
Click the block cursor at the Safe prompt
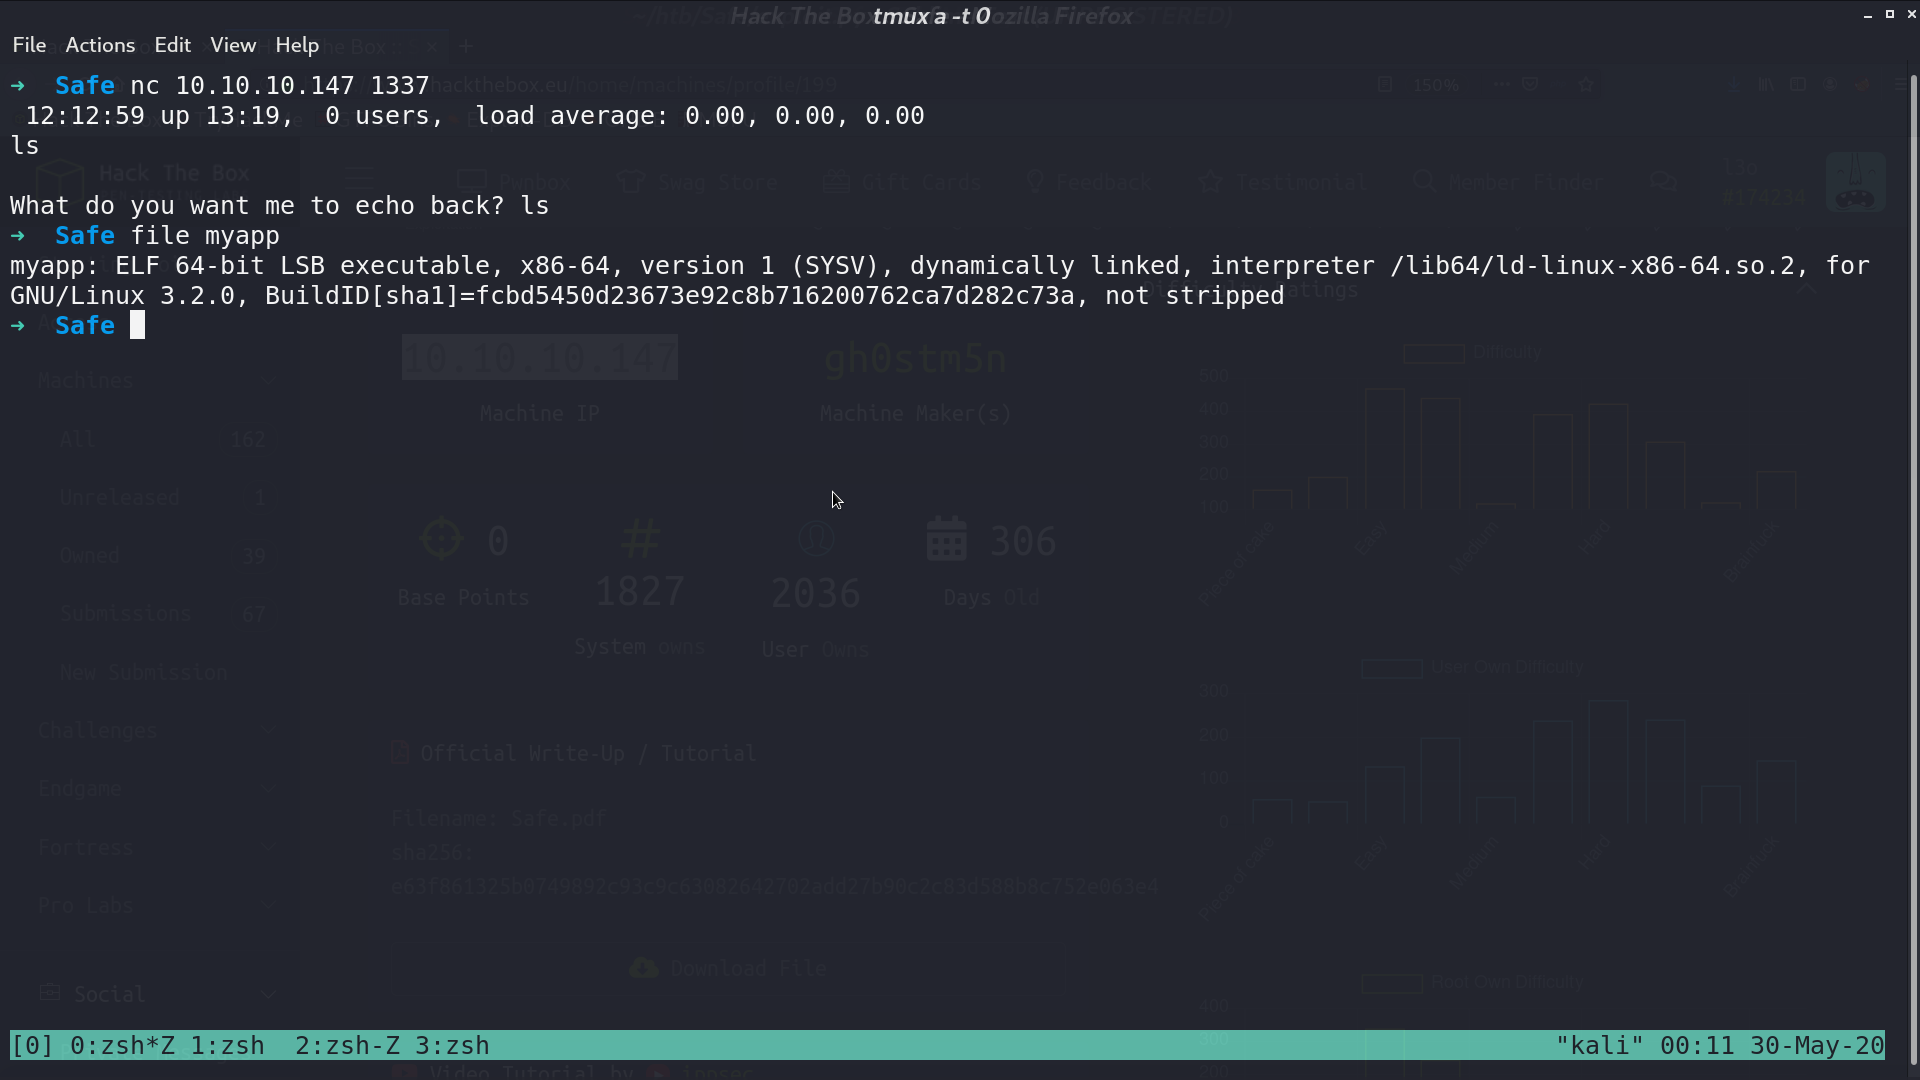pos(138,325)
